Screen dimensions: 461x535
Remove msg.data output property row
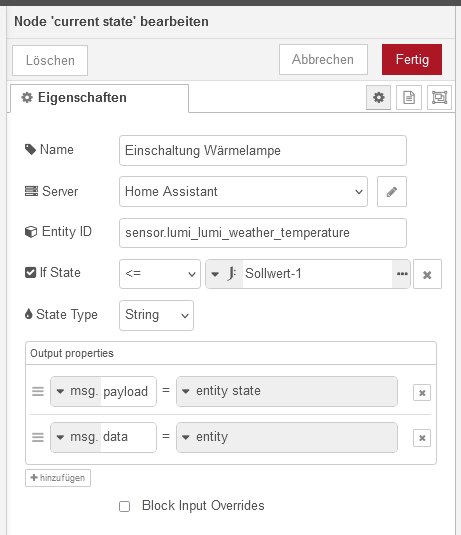click(422, 438)
